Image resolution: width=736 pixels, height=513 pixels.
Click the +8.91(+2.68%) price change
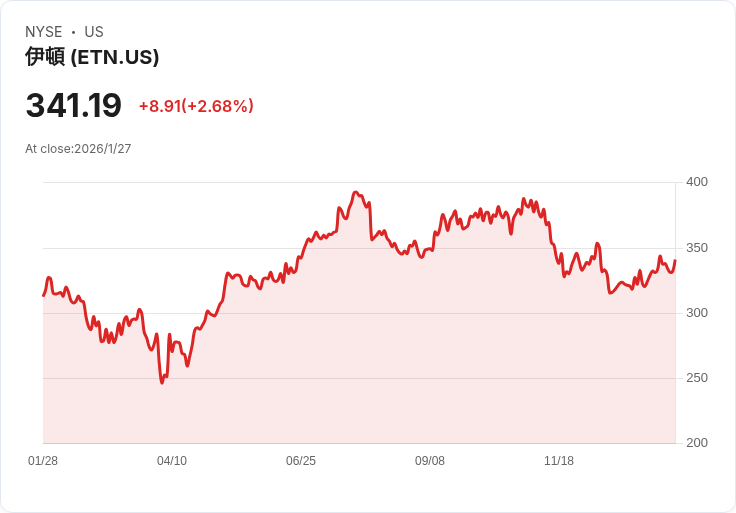click(196, 106)
